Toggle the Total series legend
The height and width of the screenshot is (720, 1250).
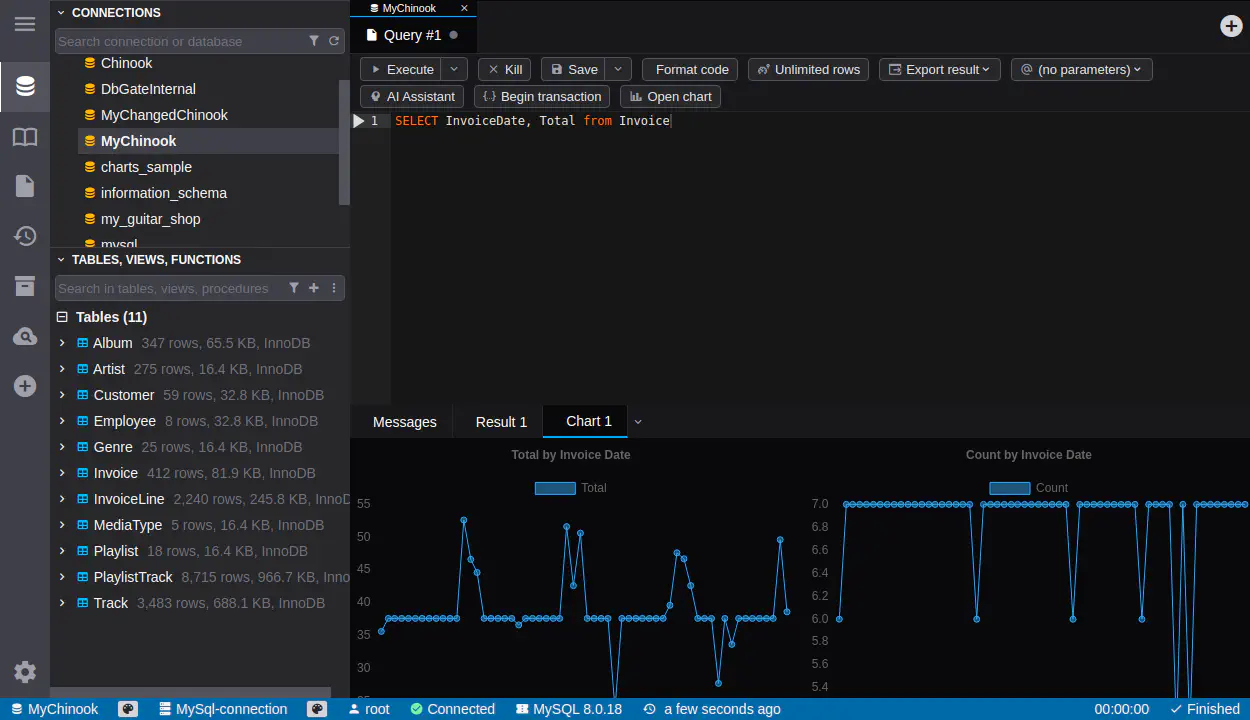click(x=555, y=488)
